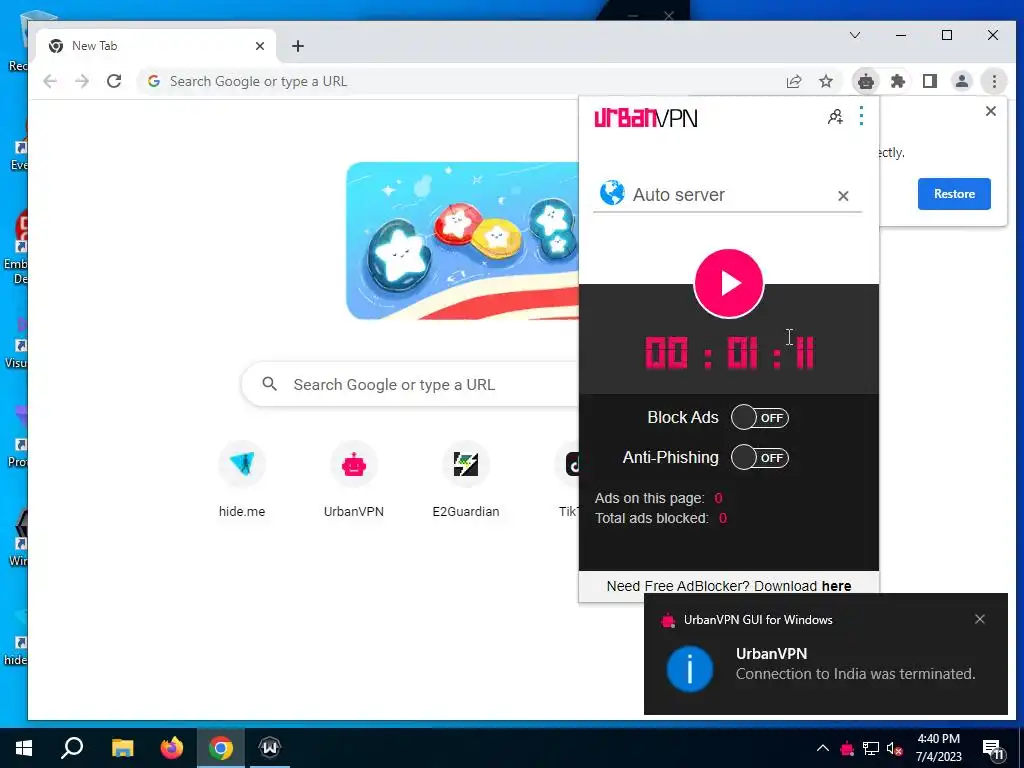Open the E2Guardian shortcut

pos(466,480)
